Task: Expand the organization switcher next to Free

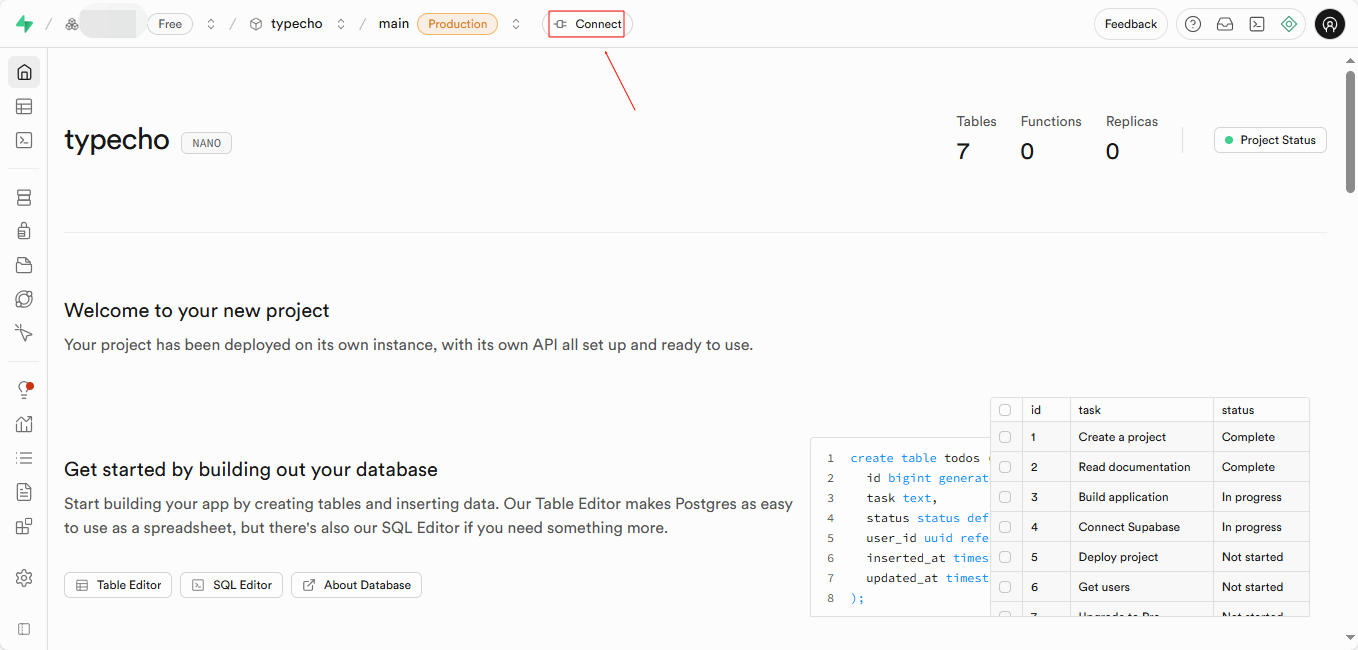Action: click(211, 24)
